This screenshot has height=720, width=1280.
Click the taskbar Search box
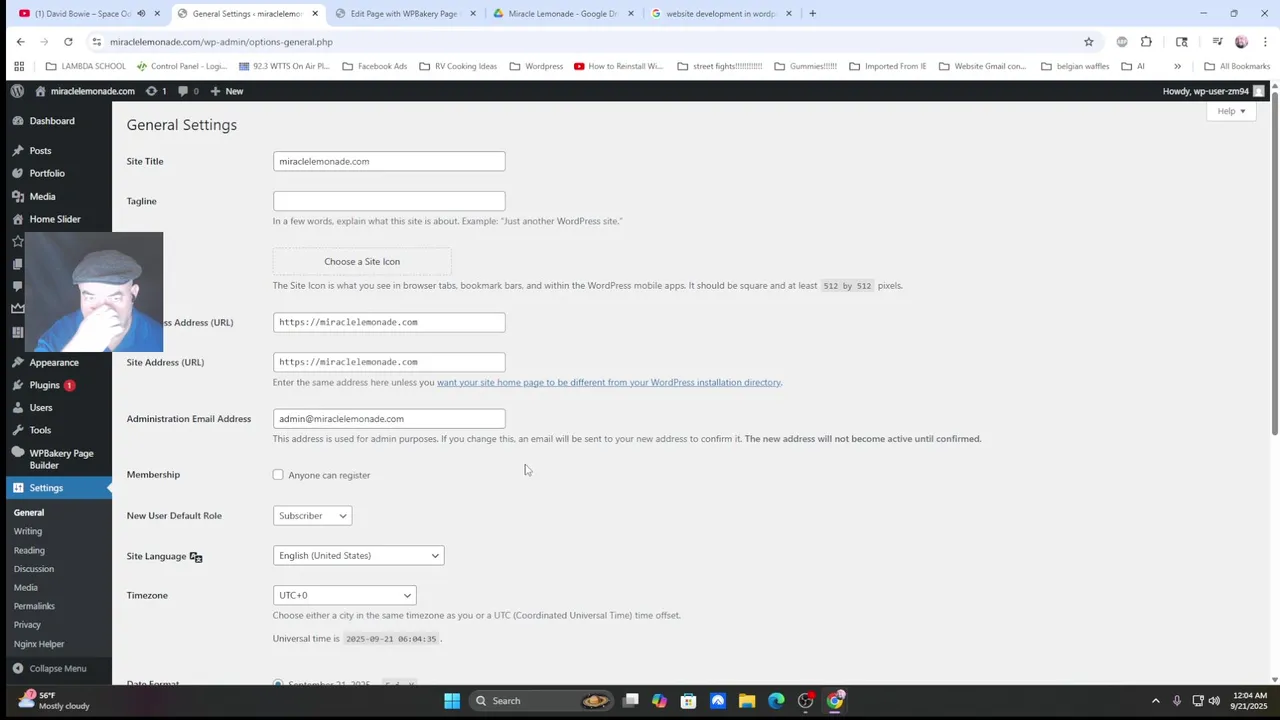539,701
